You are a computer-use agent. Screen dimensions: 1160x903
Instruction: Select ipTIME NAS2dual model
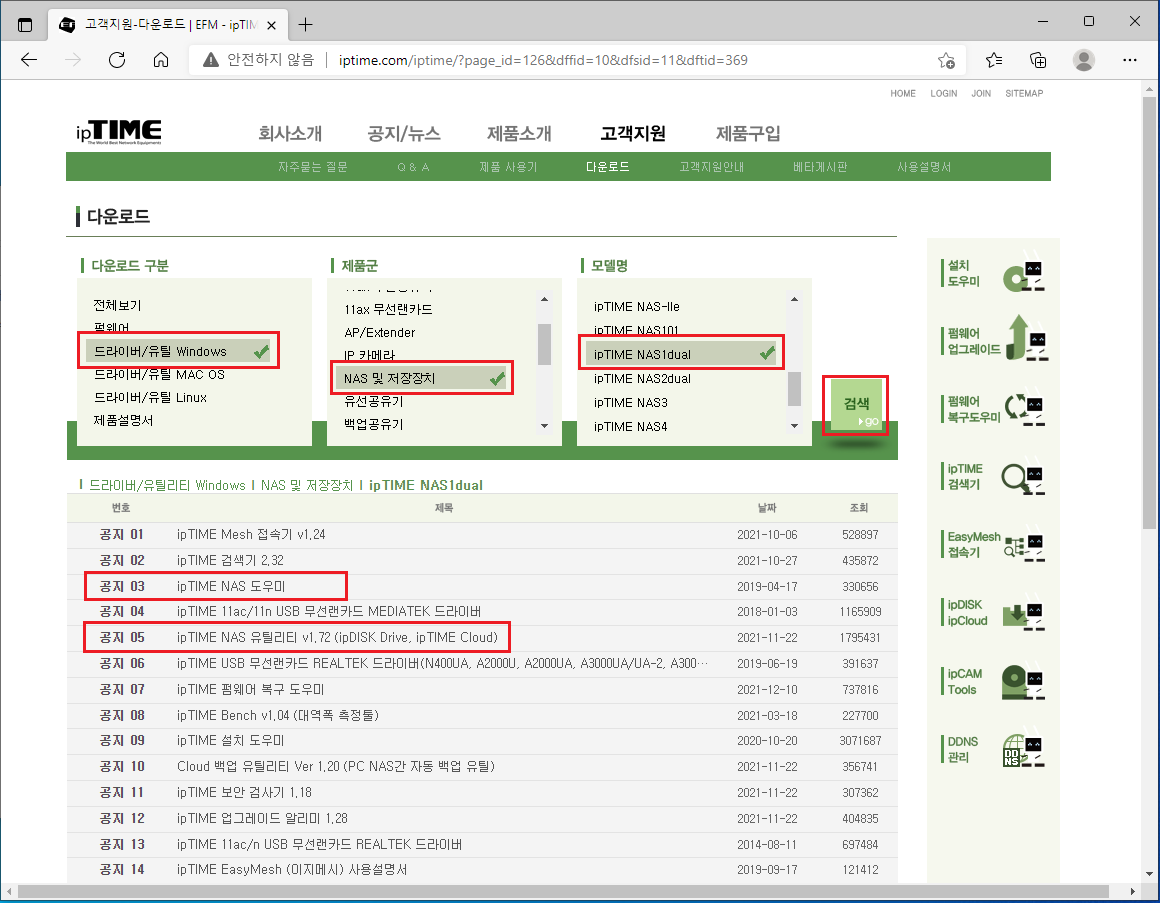coord(642,378)
